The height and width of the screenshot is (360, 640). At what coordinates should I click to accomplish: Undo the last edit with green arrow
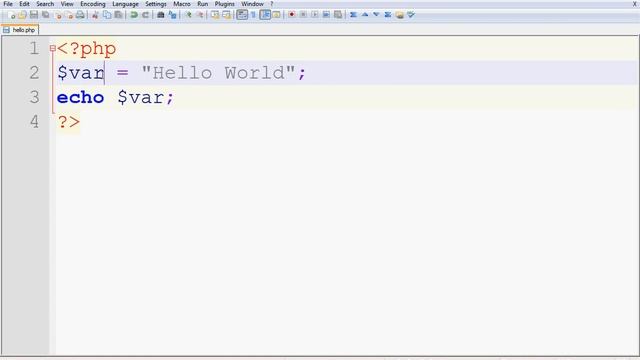[134, 15]
